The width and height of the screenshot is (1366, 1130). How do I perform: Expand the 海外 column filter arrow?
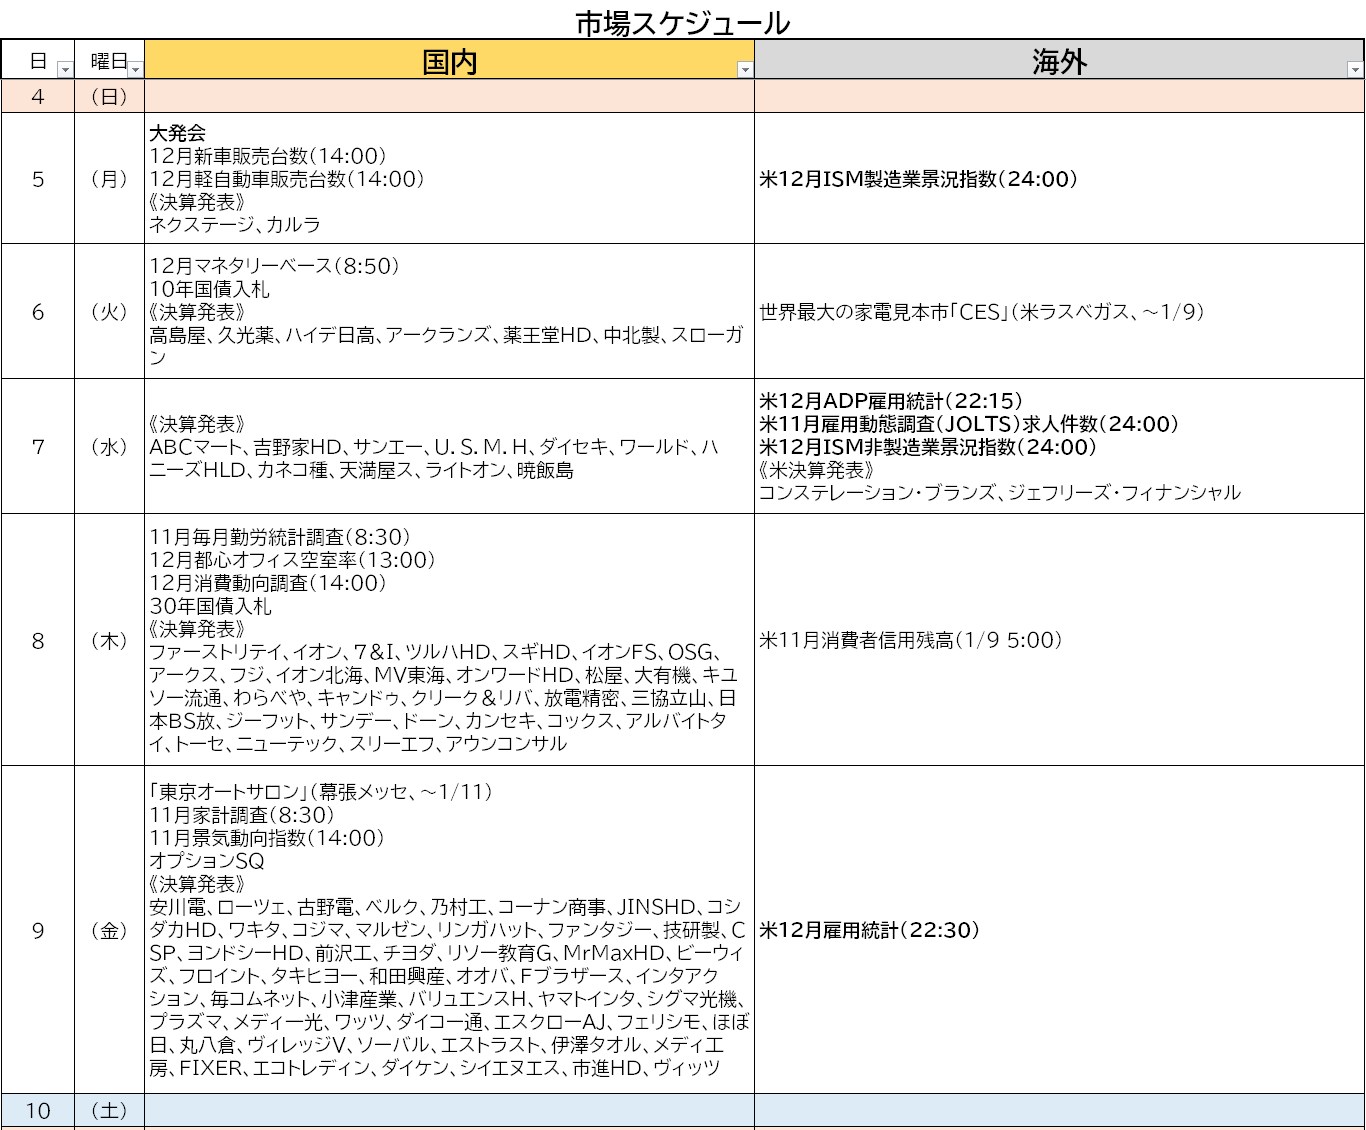point(1354,70)
